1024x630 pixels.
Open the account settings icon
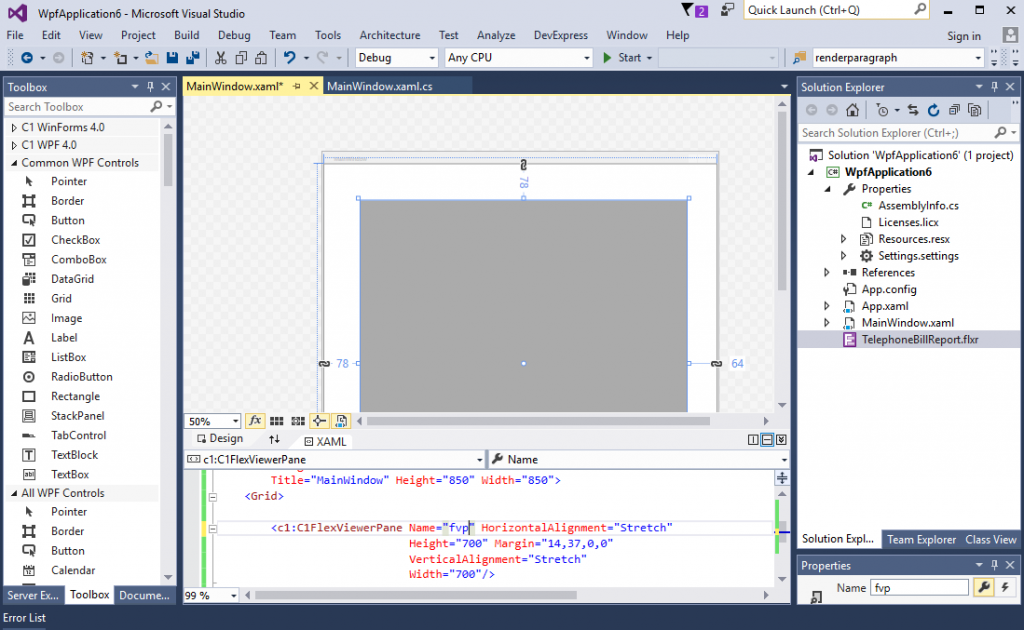1010,35
